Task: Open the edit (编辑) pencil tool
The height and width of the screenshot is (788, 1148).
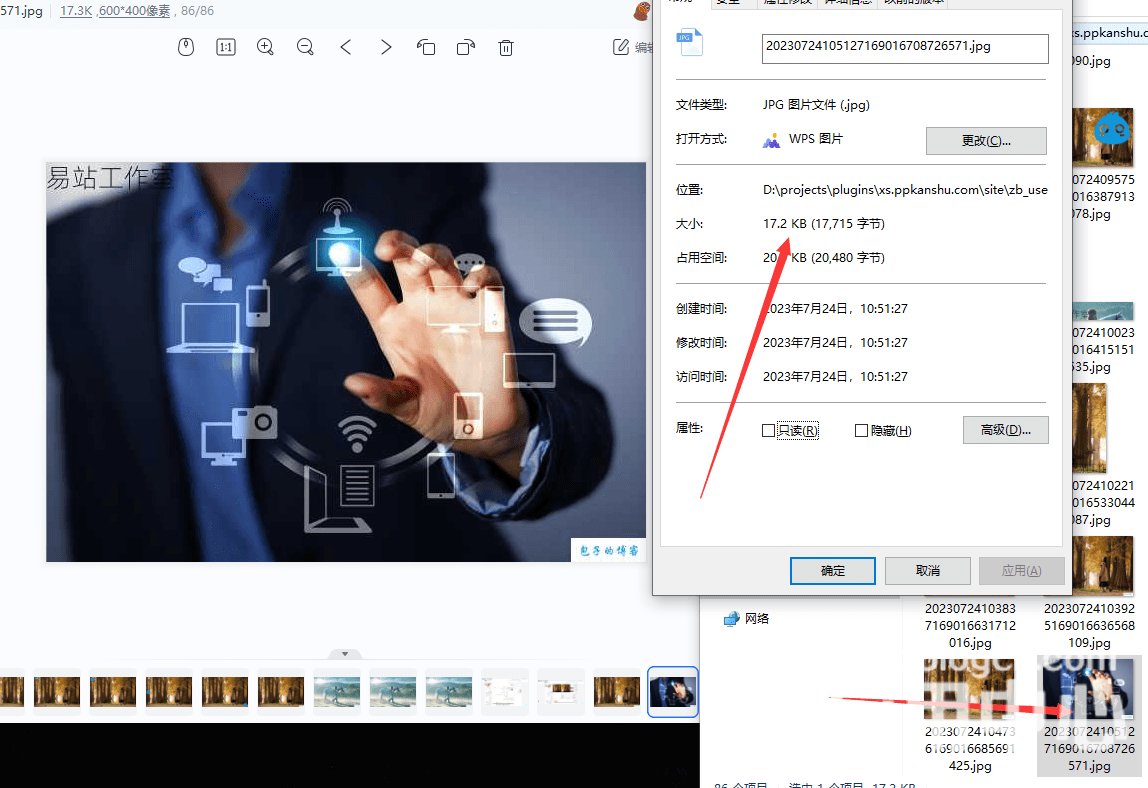Action: tap(632, 48)
